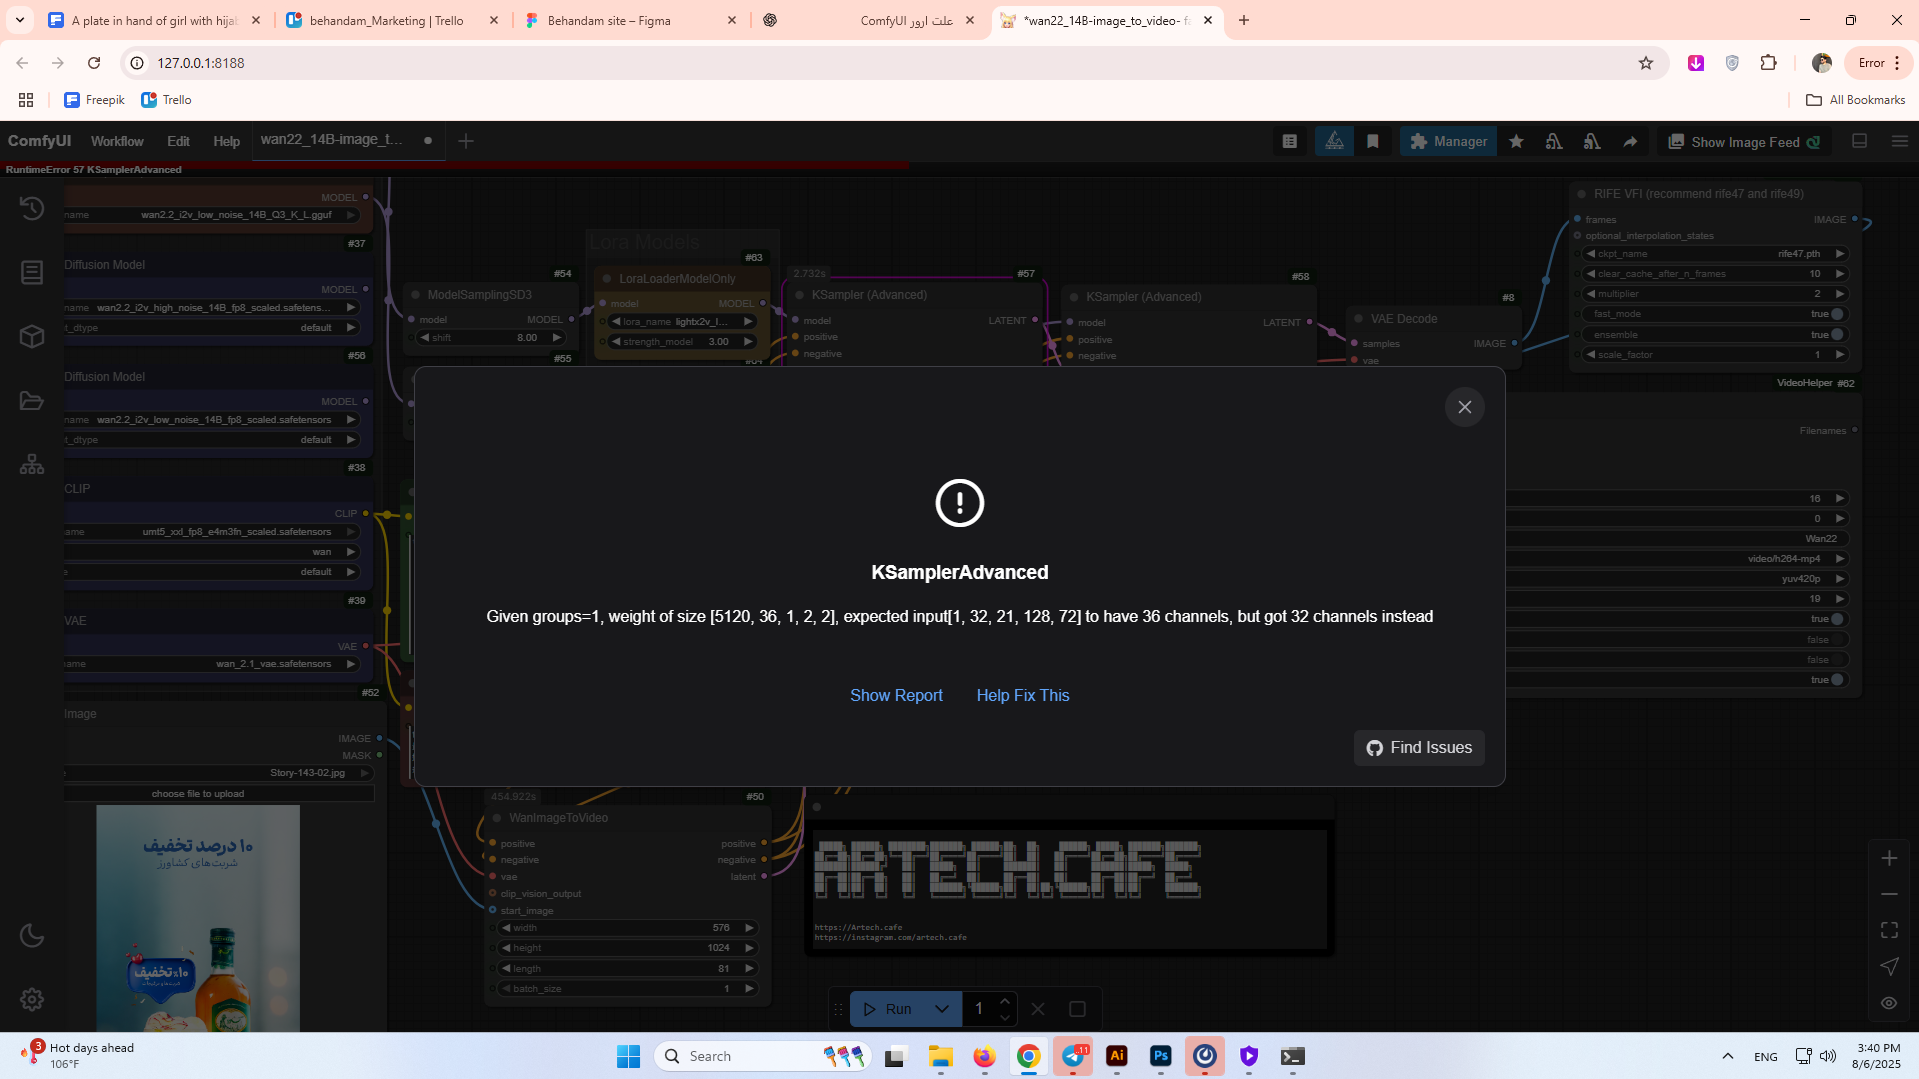Open the Manager panel
This screenshot has width=1919, height=1079.
click(x=1448, y=142)
